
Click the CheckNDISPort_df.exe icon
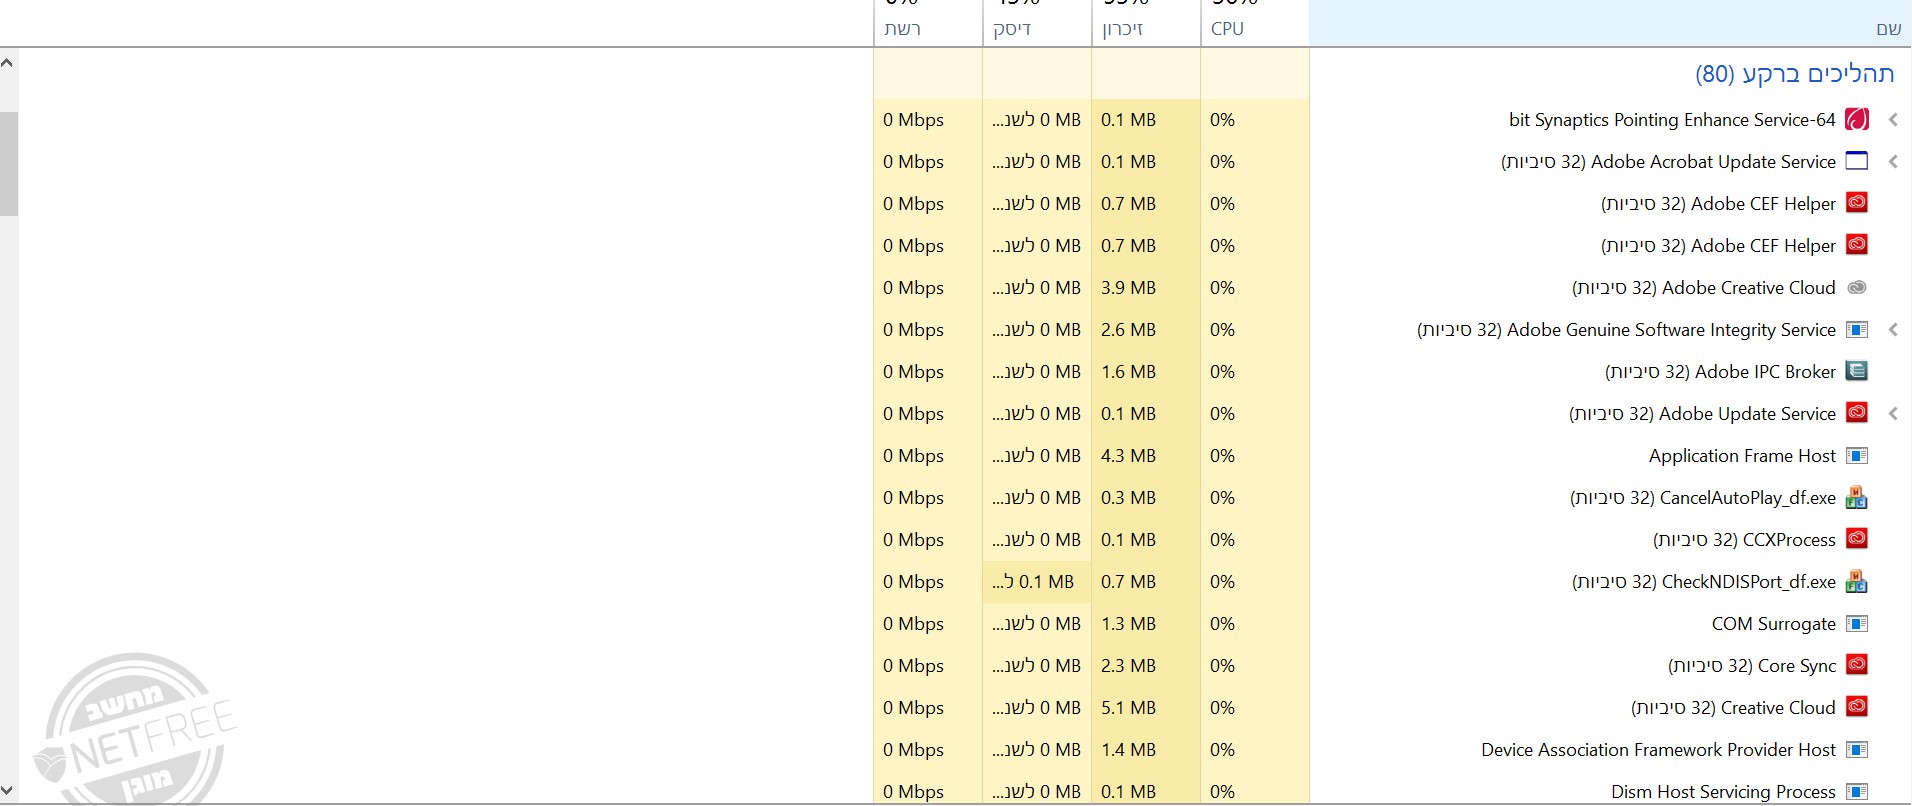click(1857, 581)
